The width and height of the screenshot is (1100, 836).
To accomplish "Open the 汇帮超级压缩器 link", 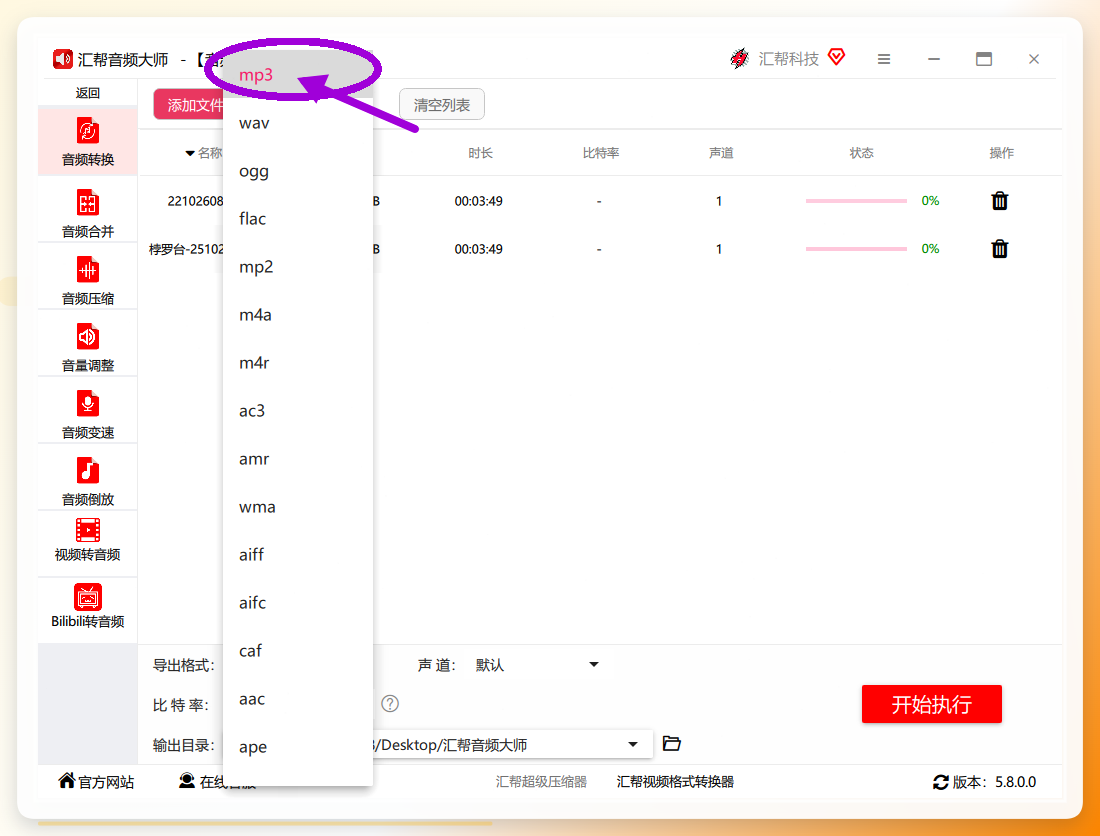I will [541, 781].
